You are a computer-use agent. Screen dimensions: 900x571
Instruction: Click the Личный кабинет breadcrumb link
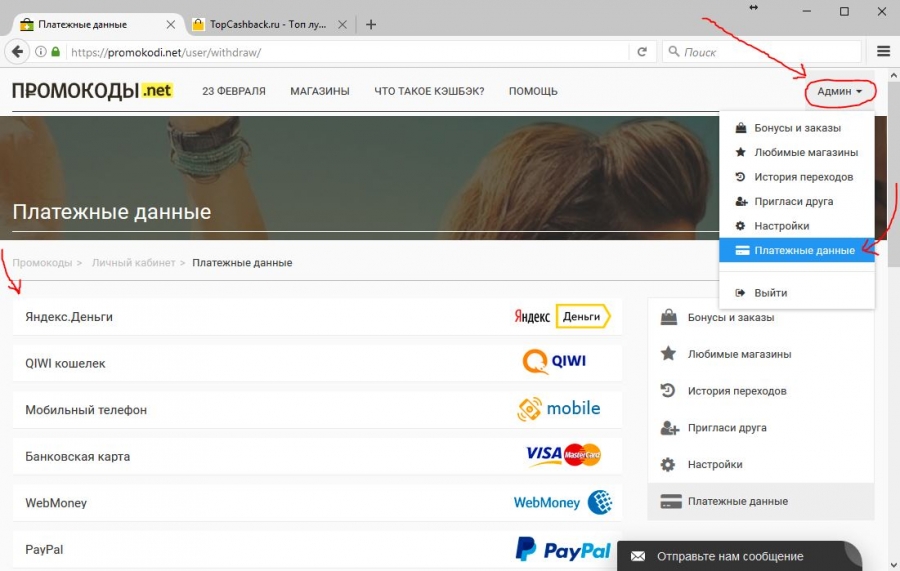point(134,263)
